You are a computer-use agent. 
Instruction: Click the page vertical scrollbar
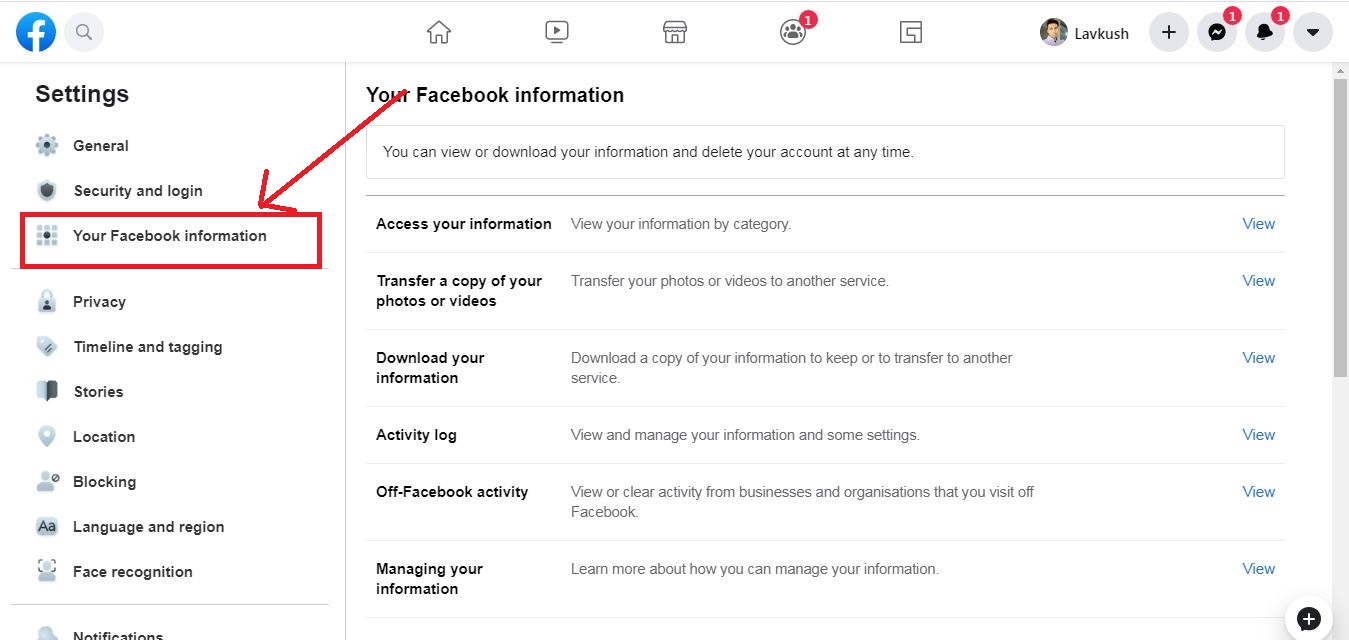(x=1341, y=228)
